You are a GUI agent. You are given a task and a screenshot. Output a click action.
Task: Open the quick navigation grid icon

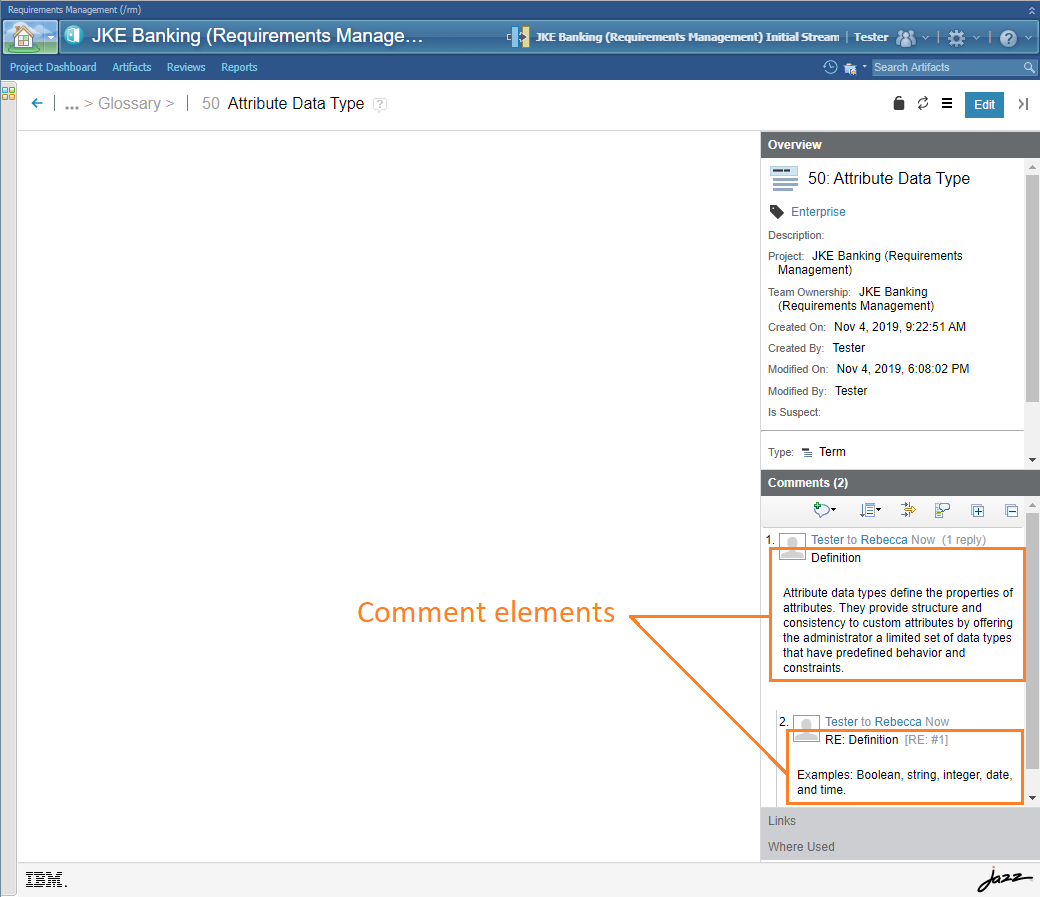coord(8,94)
